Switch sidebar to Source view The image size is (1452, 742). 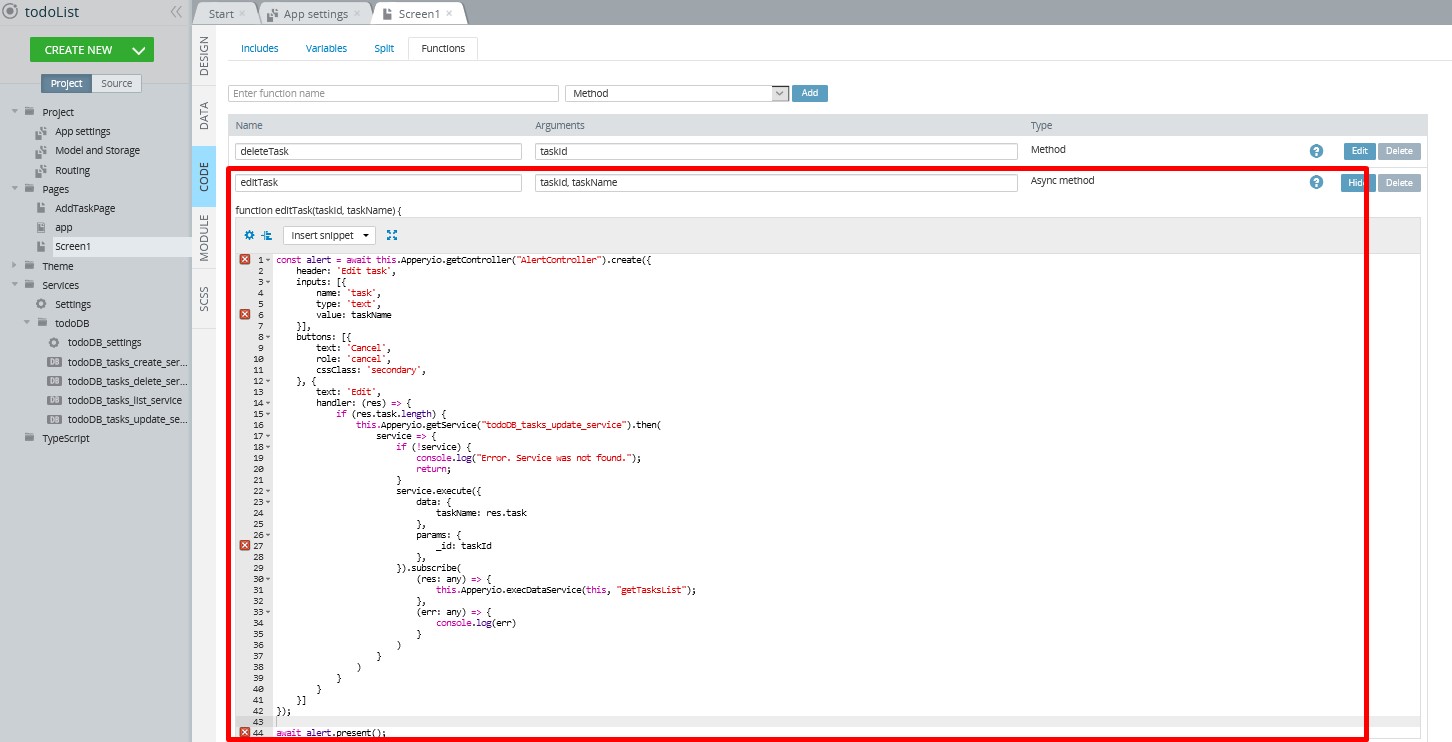[x=116, y=84]
